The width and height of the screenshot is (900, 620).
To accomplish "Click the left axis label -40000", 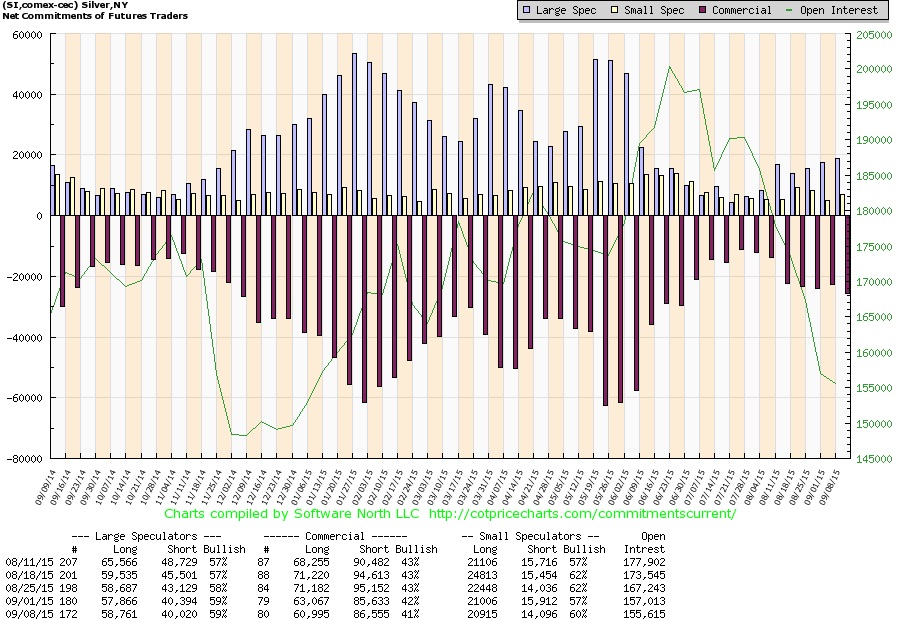I will (25, 338).
